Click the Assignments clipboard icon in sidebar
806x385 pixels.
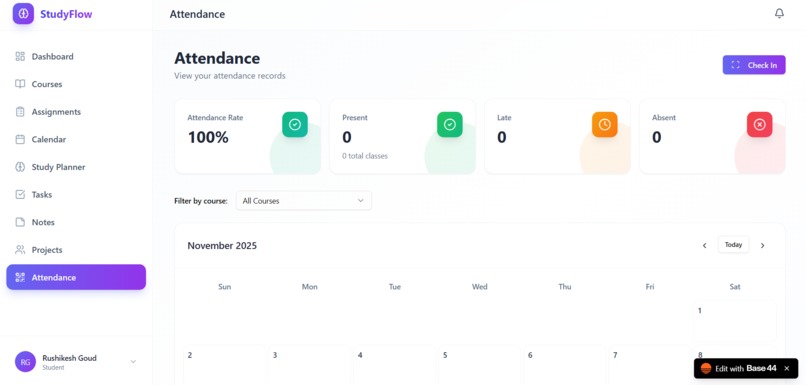[20, 112]
